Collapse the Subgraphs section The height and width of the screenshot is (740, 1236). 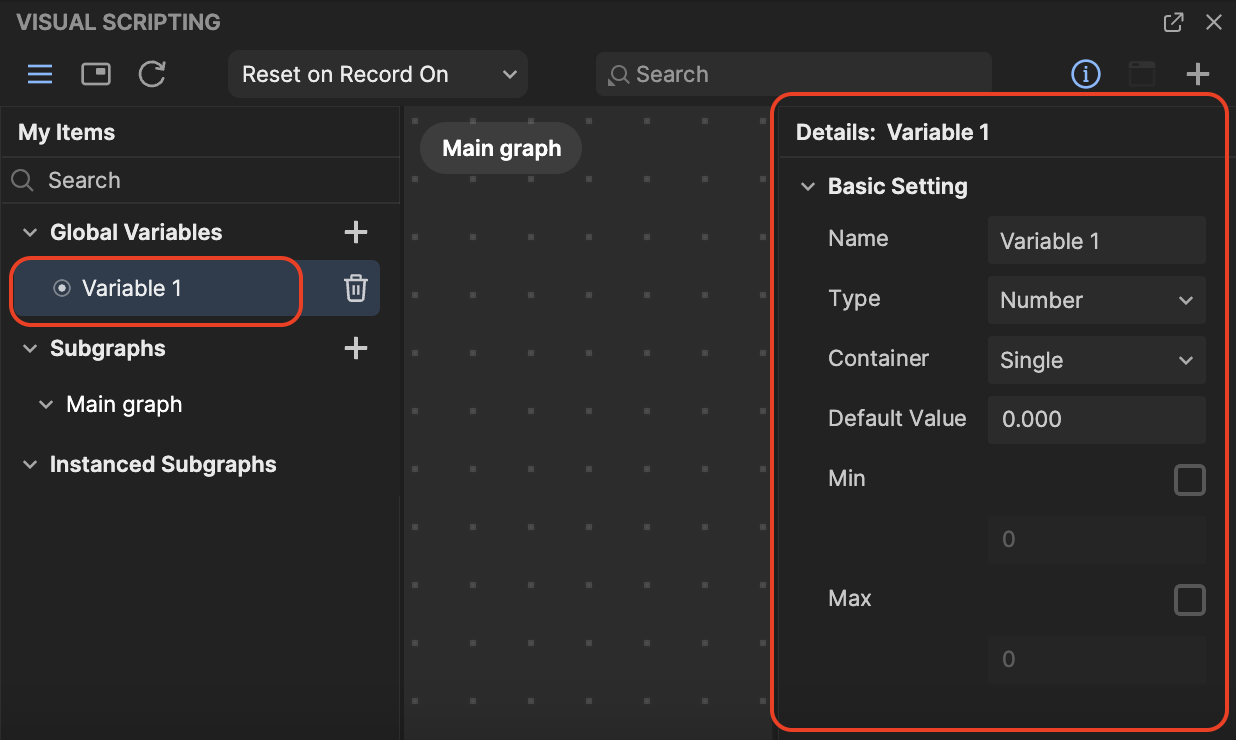pos(29,349)
